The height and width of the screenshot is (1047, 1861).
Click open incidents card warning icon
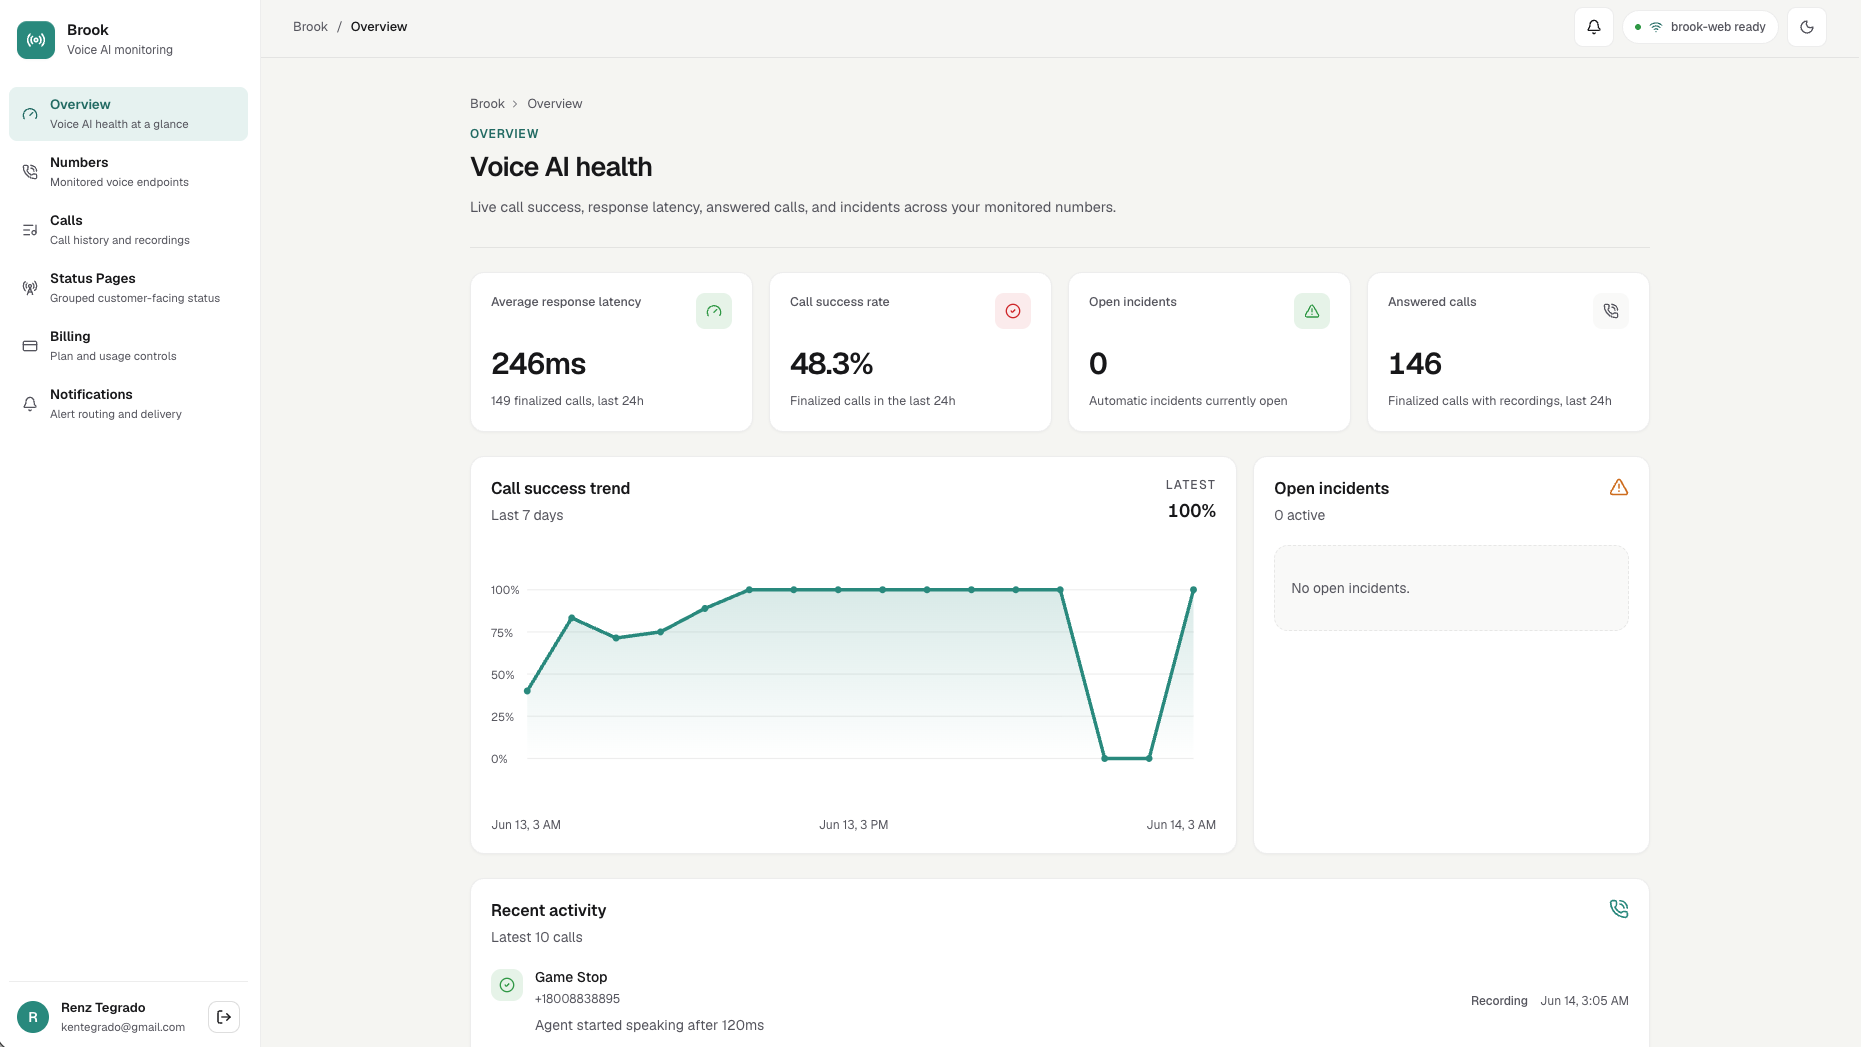click(x=1312, y=311)
